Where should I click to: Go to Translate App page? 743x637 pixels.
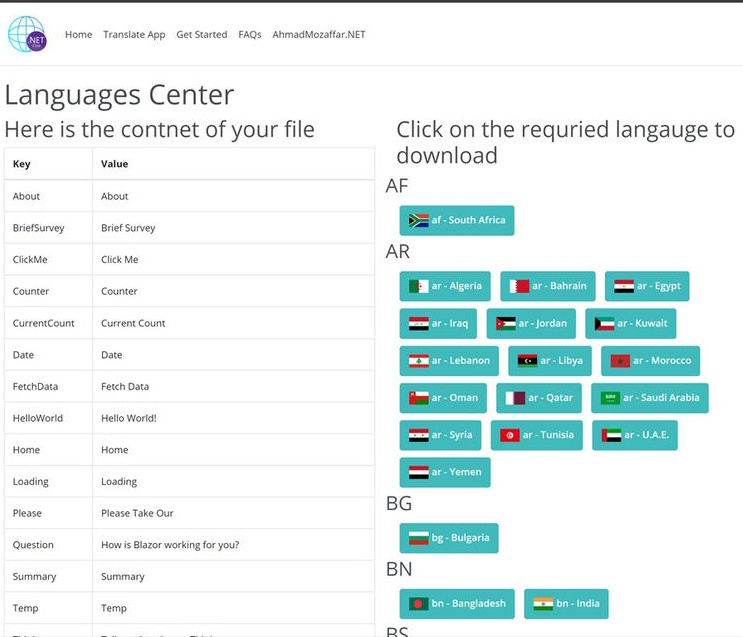point(134,35)
